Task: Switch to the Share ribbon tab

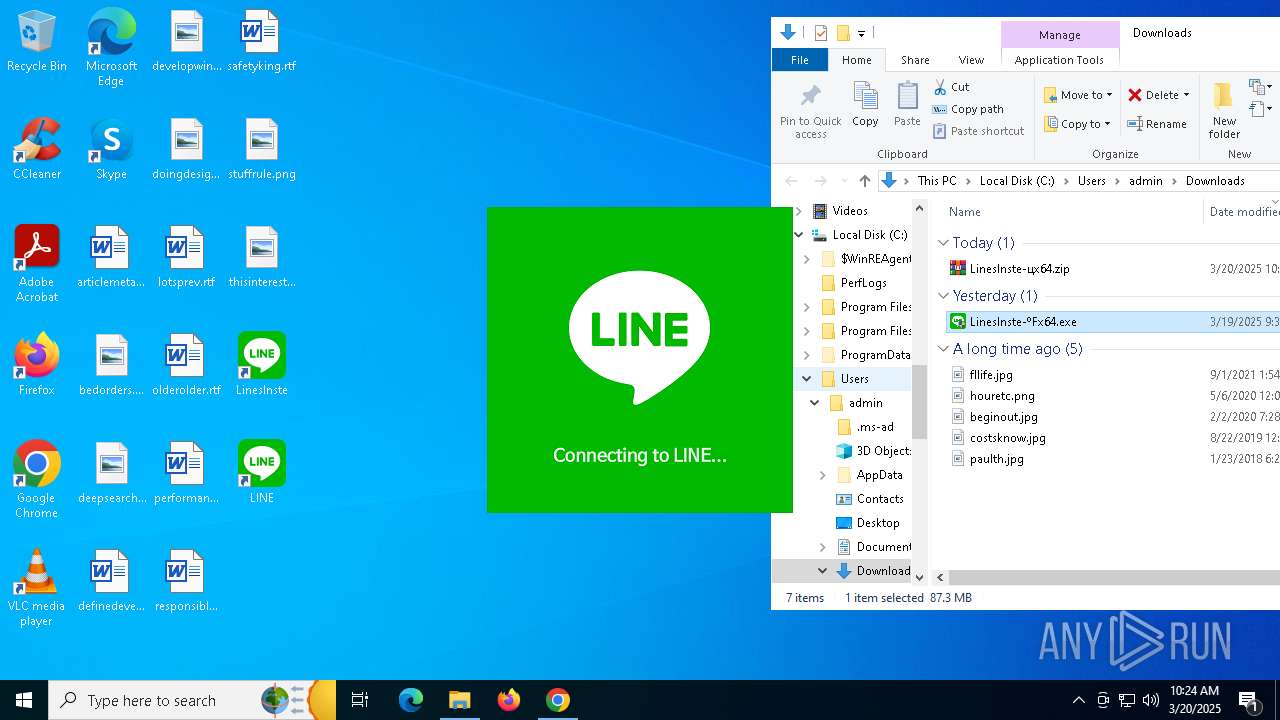Action: pos(915,60)
